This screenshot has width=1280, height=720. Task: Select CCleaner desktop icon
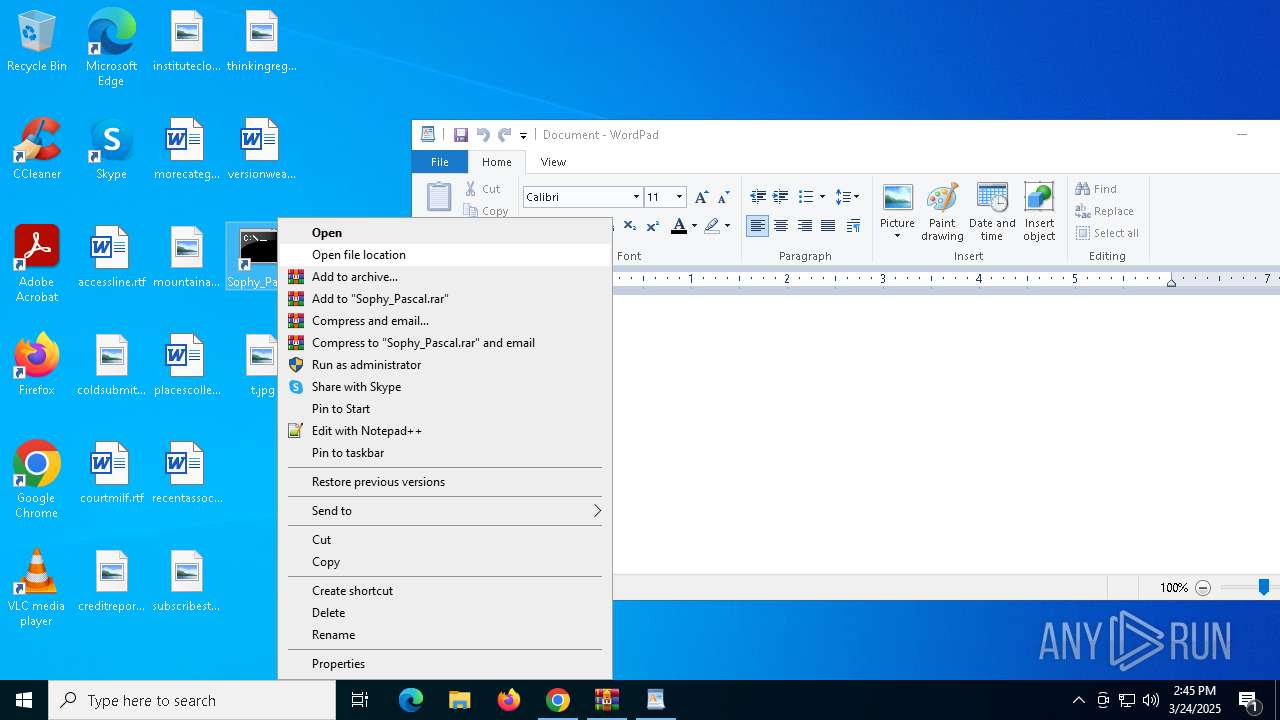click(37, 150)
